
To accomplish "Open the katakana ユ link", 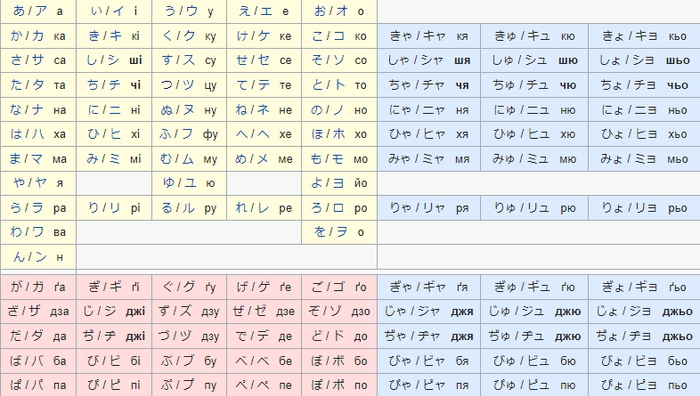I will pyautogui.click(x=191, y=183).
